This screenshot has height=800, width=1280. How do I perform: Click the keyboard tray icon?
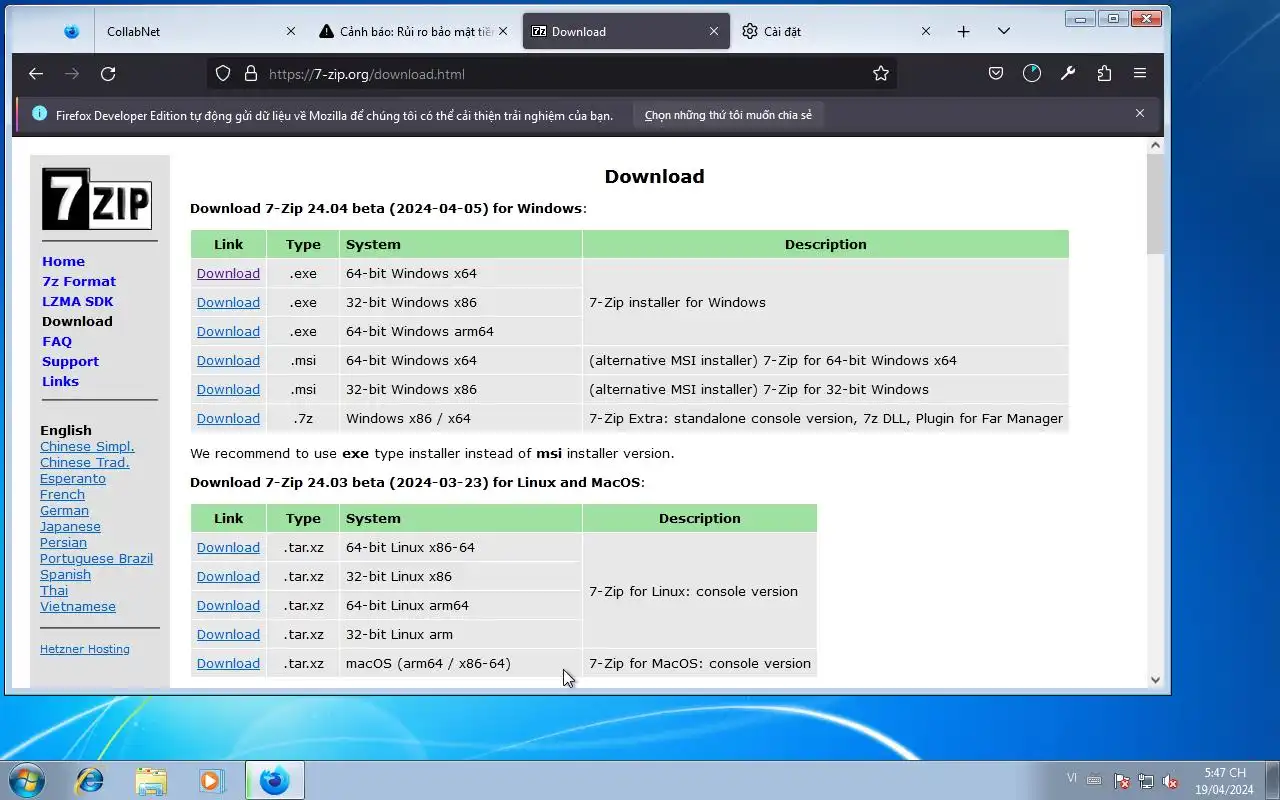pos(1094,781)
